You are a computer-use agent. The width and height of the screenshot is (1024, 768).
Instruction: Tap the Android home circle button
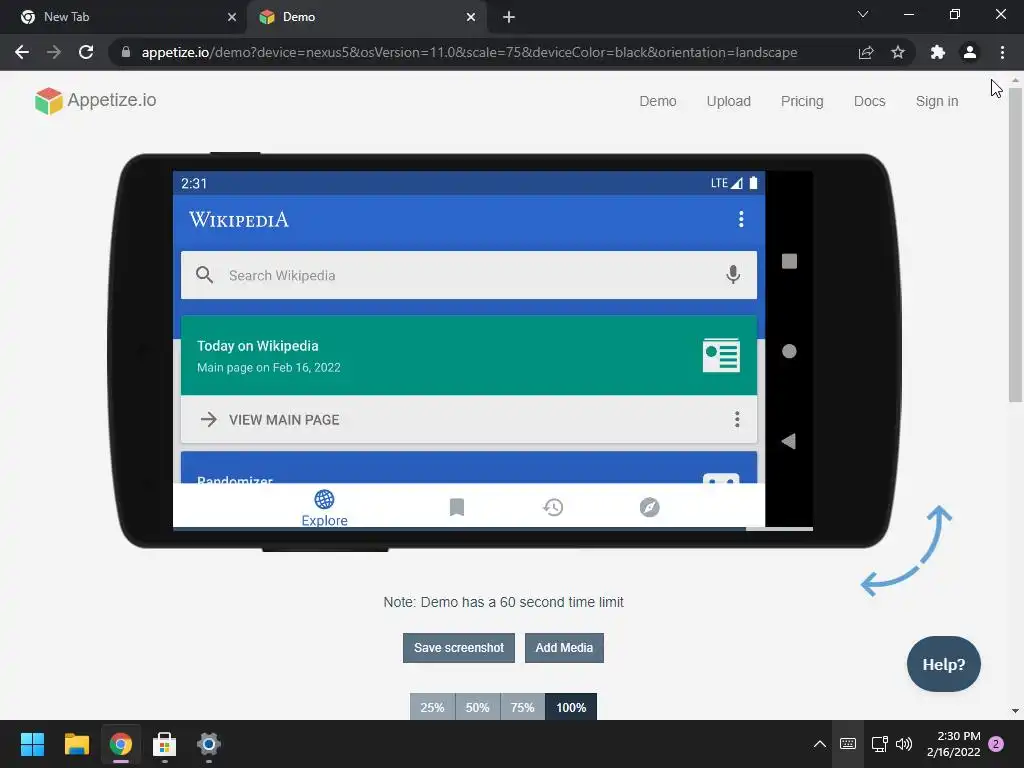click(x=789, y=351)
